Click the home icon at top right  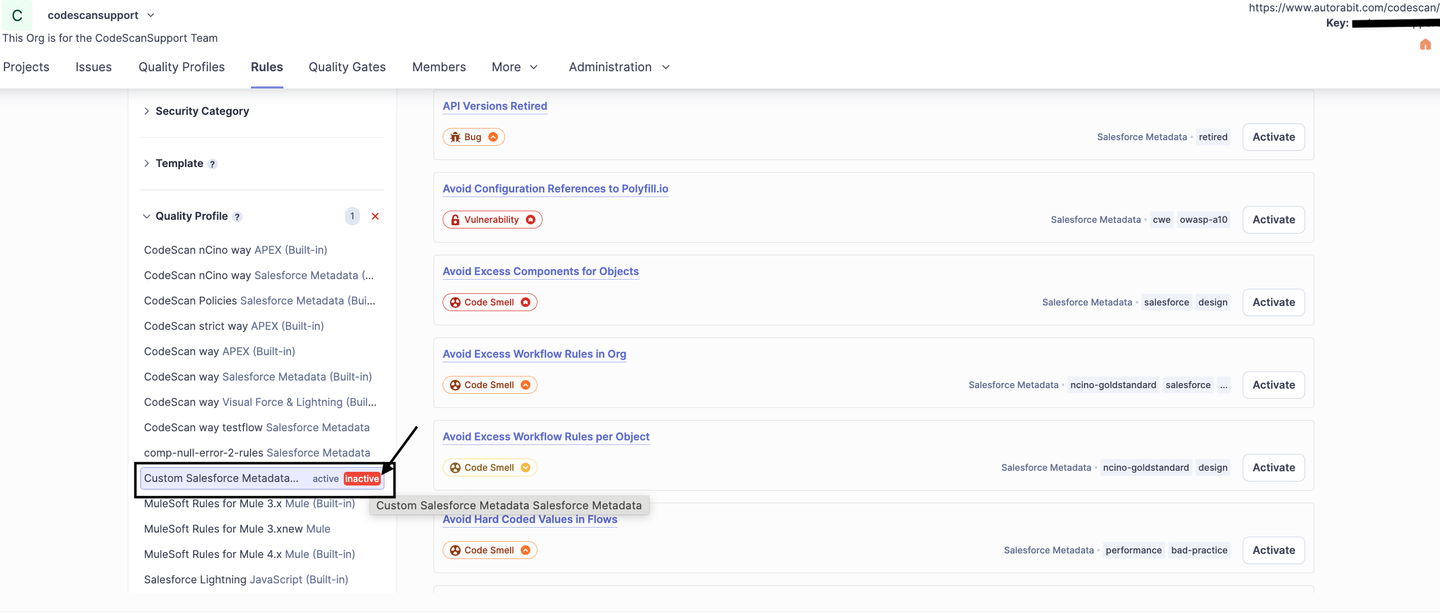[1425, 45]
